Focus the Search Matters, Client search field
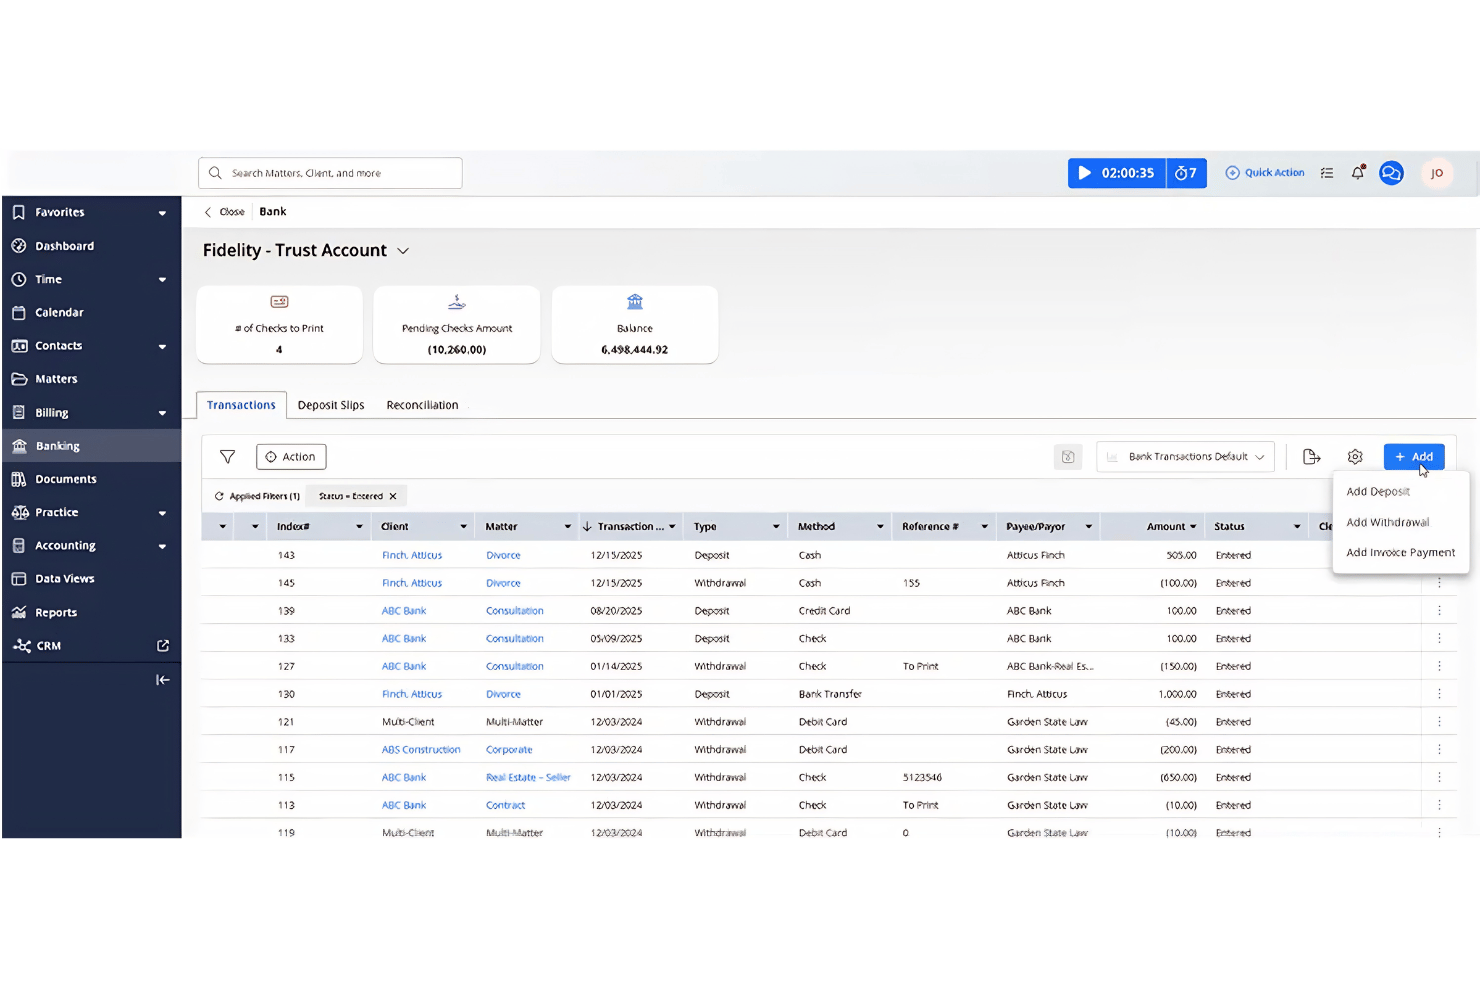 330,173
